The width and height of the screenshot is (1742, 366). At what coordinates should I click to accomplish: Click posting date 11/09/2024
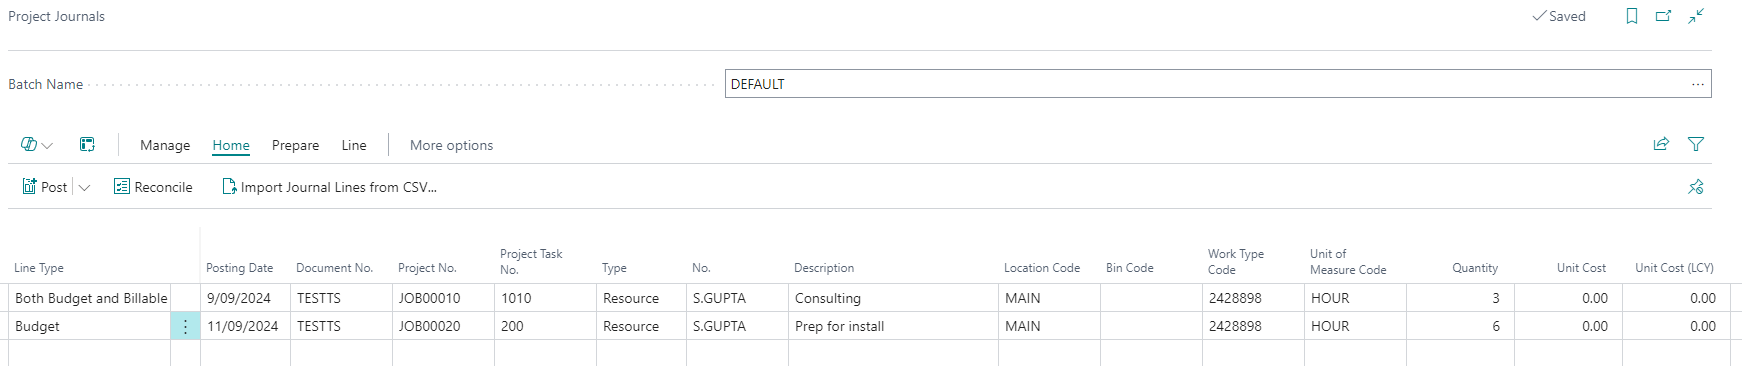(245, 326)
